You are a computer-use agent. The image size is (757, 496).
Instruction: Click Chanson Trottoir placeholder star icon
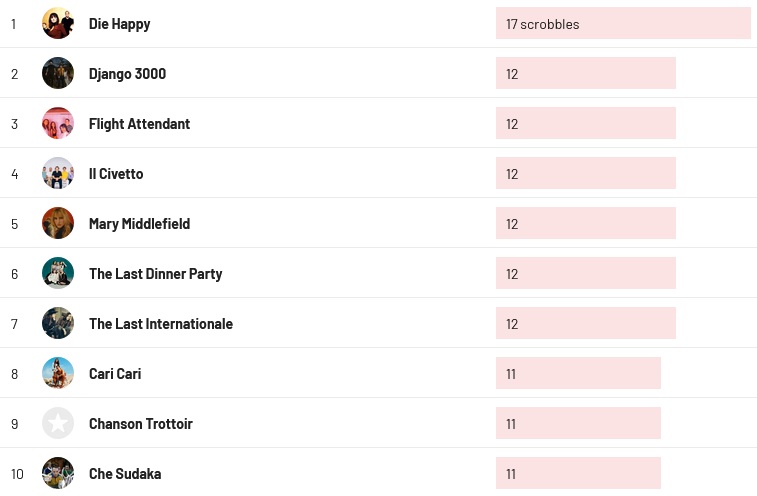(58, 423)
